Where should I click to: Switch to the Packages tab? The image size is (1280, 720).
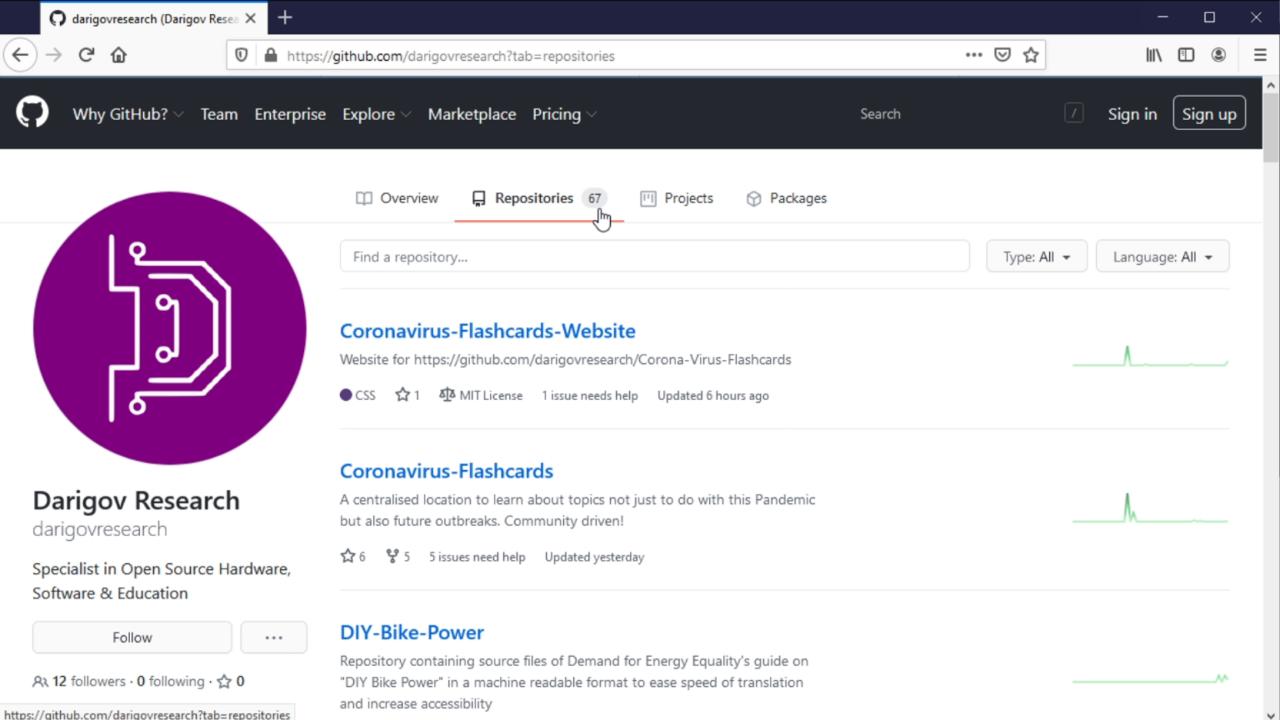click(x=786, y=198)
